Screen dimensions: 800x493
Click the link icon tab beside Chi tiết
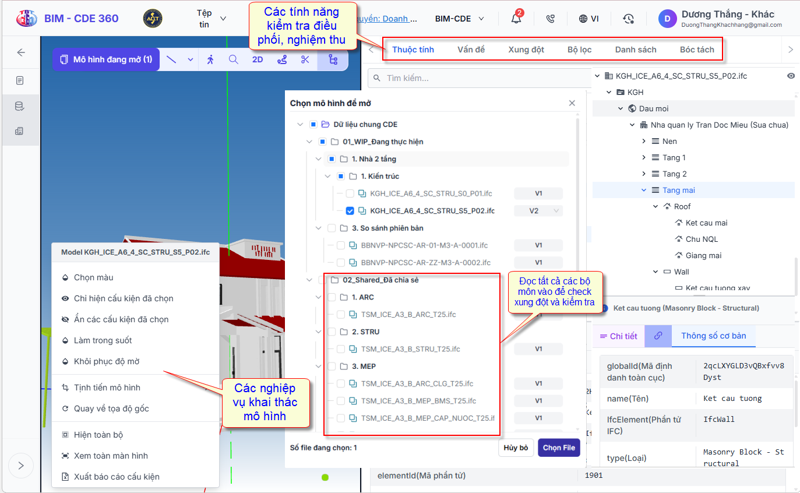pyautogui.click(x=658, y=336)
